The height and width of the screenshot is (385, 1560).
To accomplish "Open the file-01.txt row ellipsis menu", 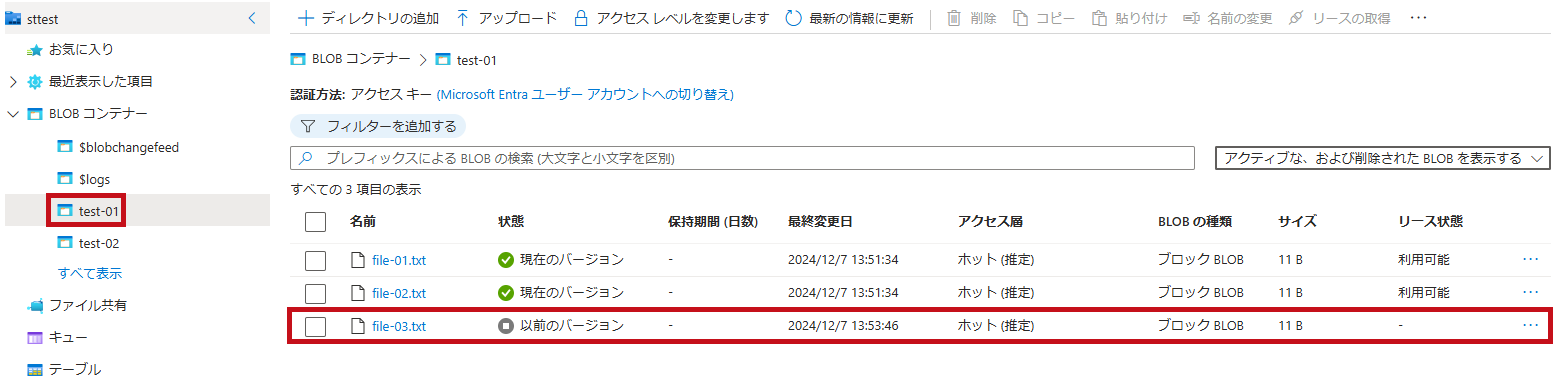I will [1530, 259].
